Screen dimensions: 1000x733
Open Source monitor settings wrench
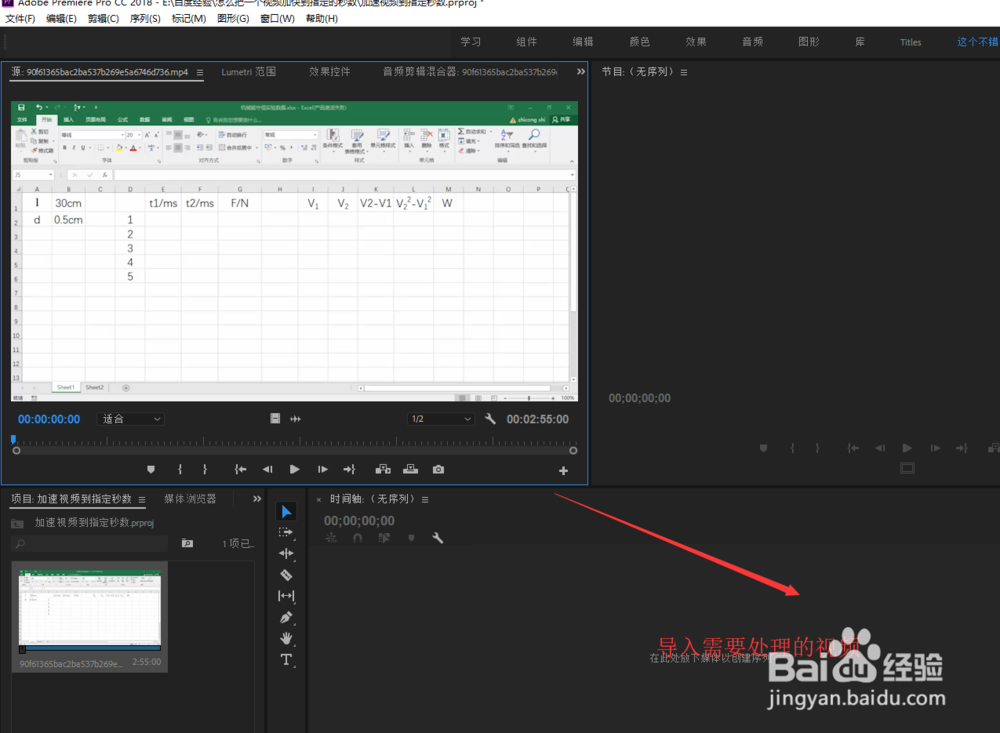tap(490, 419)
